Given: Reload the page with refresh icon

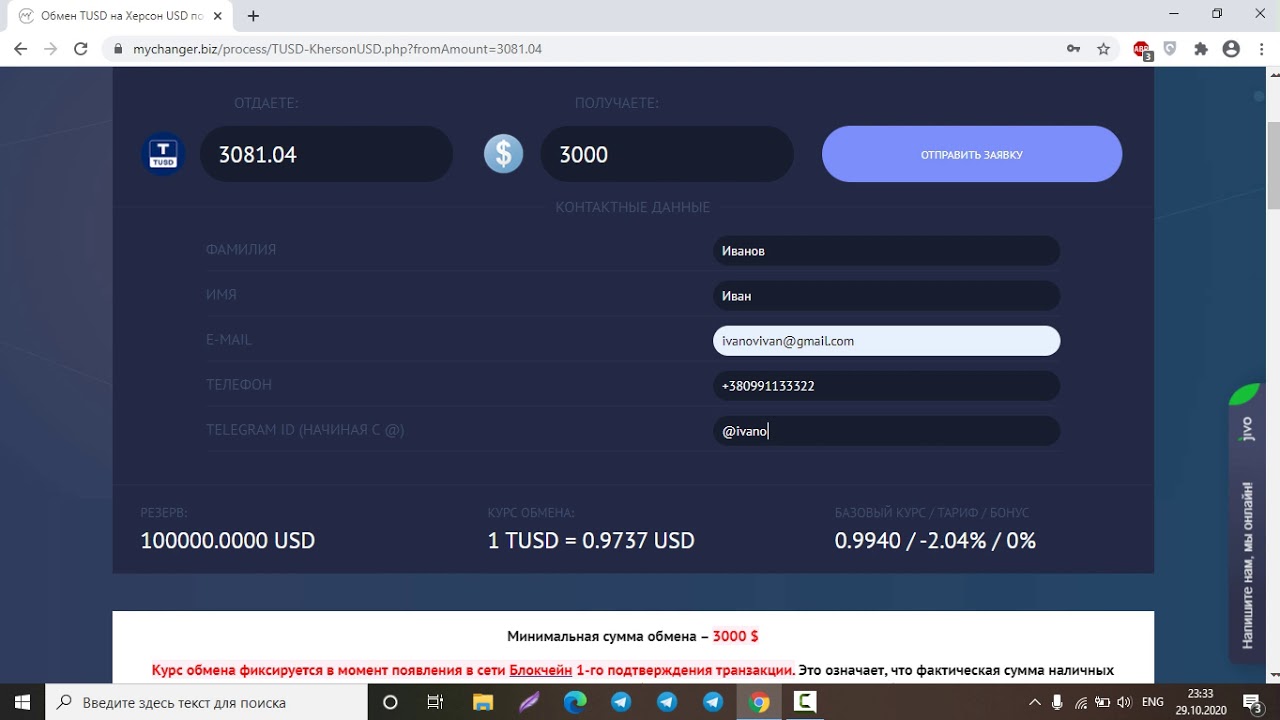Looking at the screenshot, I should coord(82,48).
